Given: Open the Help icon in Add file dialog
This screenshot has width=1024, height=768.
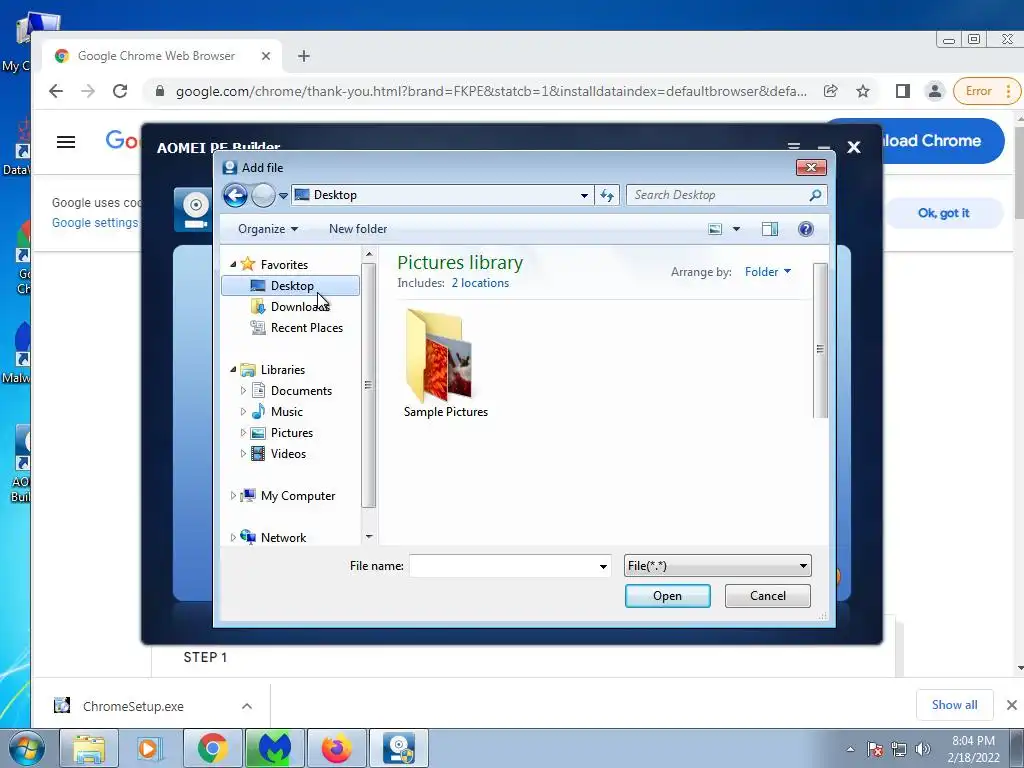Looking at the screenshot, I should [806, 229].
